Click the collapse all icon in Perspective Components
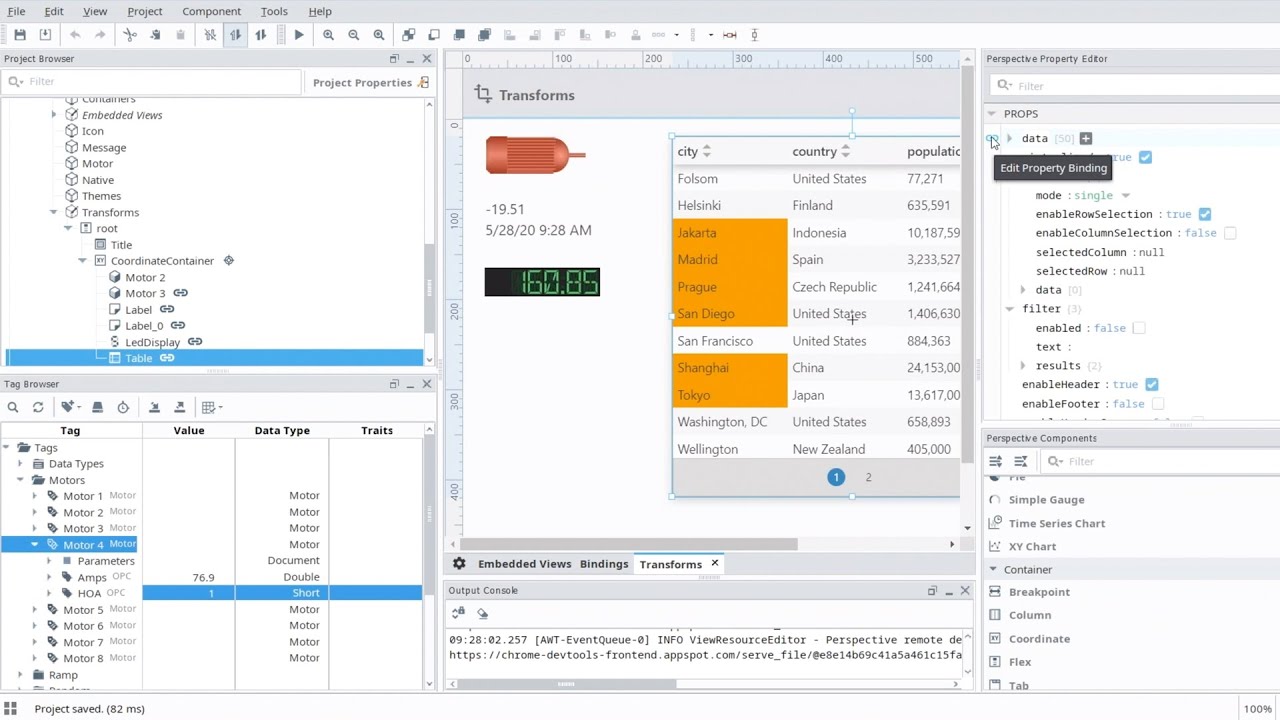This screenshot has height=720, width=1280. [1020, 461]
